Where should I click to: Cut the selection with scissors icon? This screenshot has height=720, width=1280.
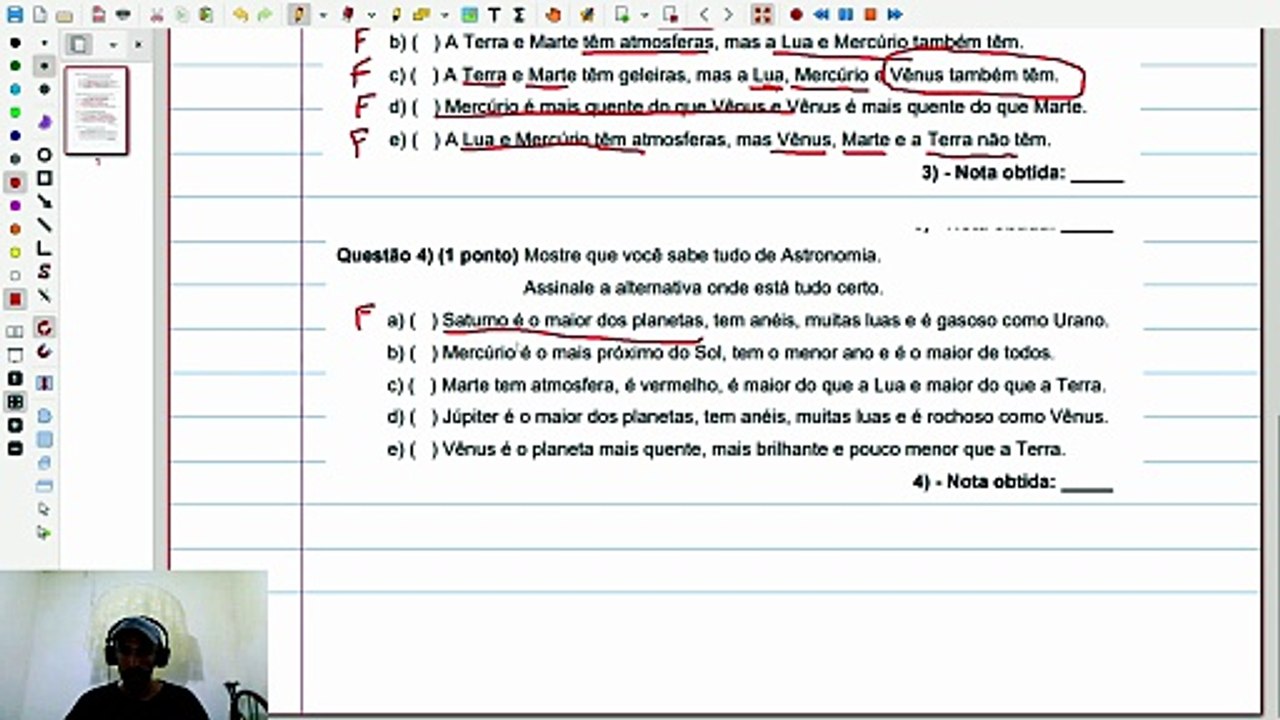point(157,15)
